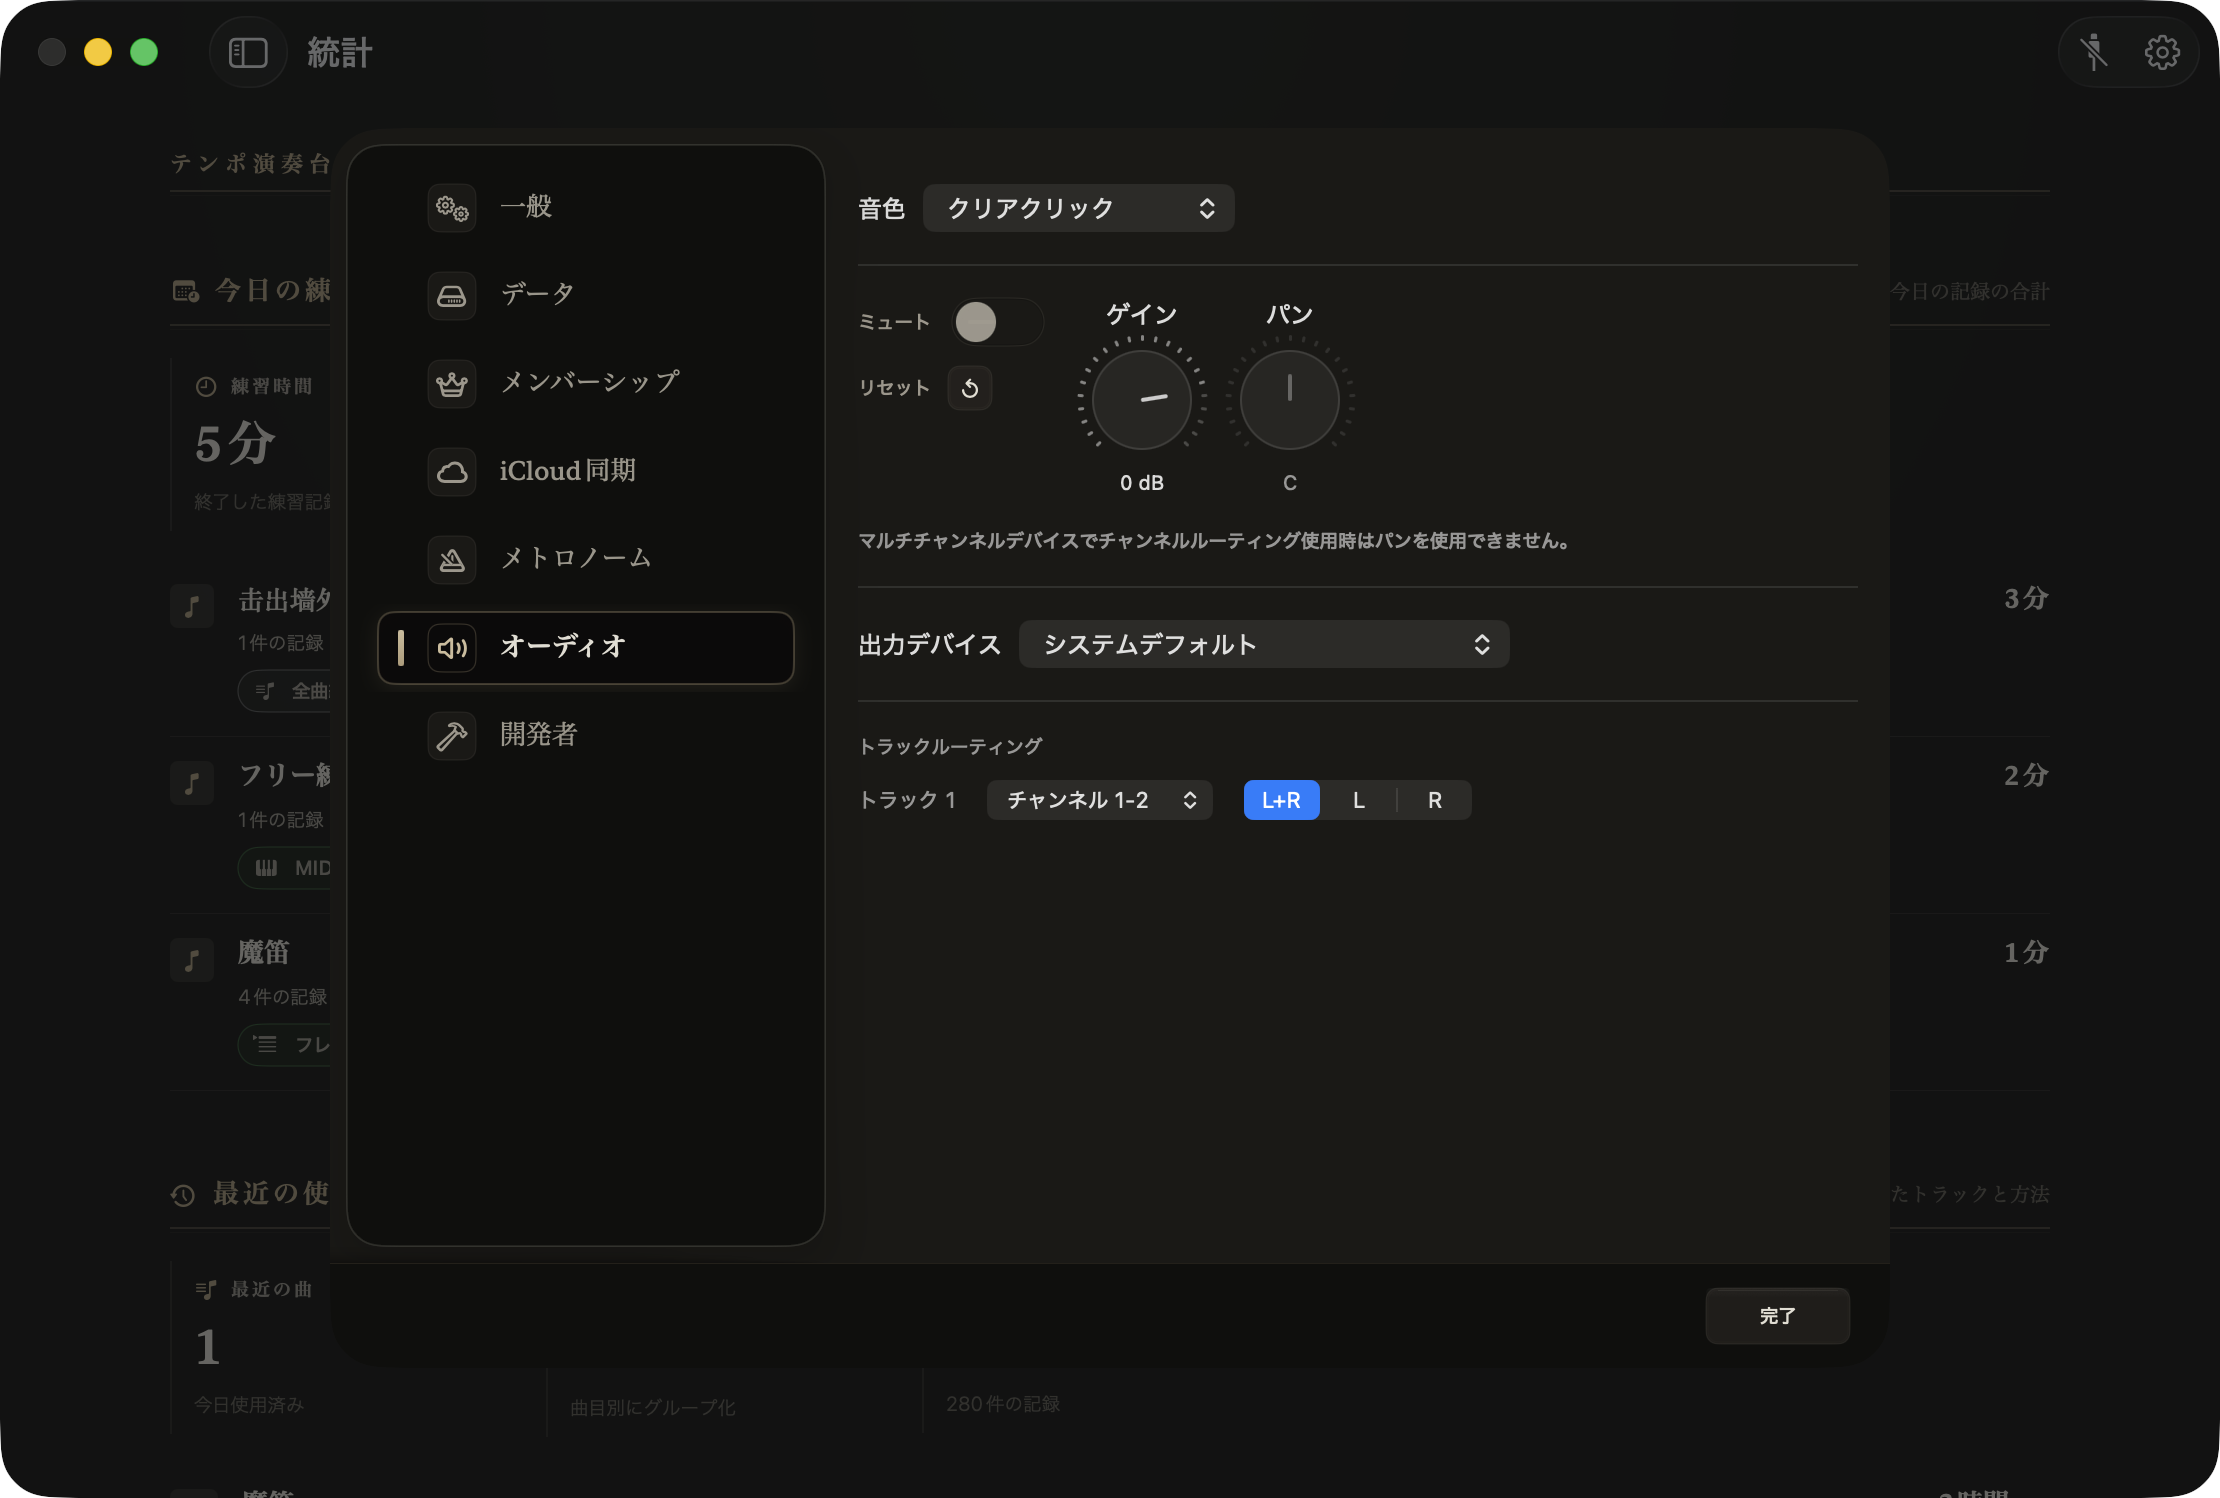The height and width of the screenshot is (1498, 2220).
Task: Click the metronome icon in the sidebar
Action: [x=452, y=559]
